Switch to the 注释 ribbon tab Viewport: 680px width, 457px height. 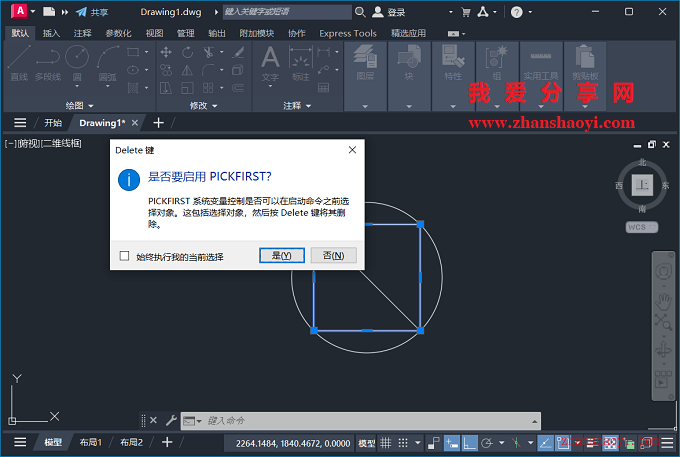click(x=82, y=33)
